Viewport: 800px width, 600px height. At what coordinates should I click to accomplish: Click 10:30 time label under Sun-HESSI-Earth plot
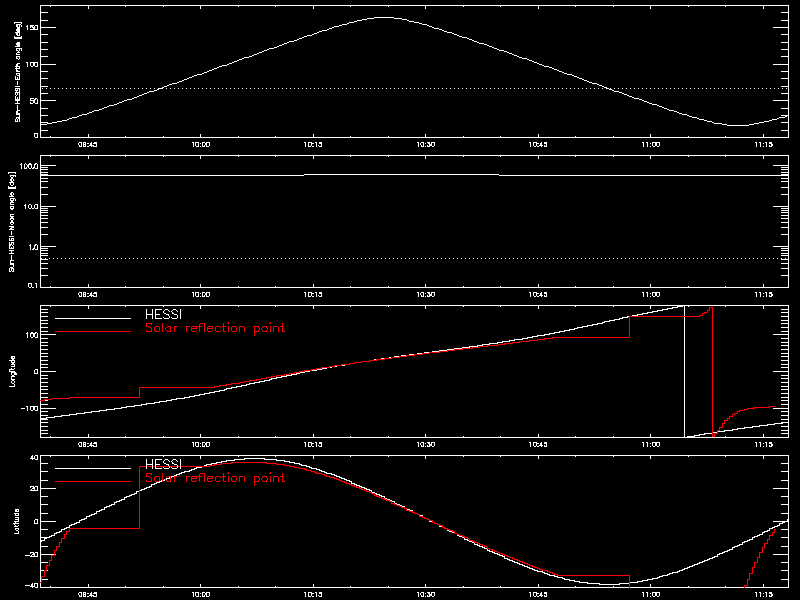pos(426,145)
